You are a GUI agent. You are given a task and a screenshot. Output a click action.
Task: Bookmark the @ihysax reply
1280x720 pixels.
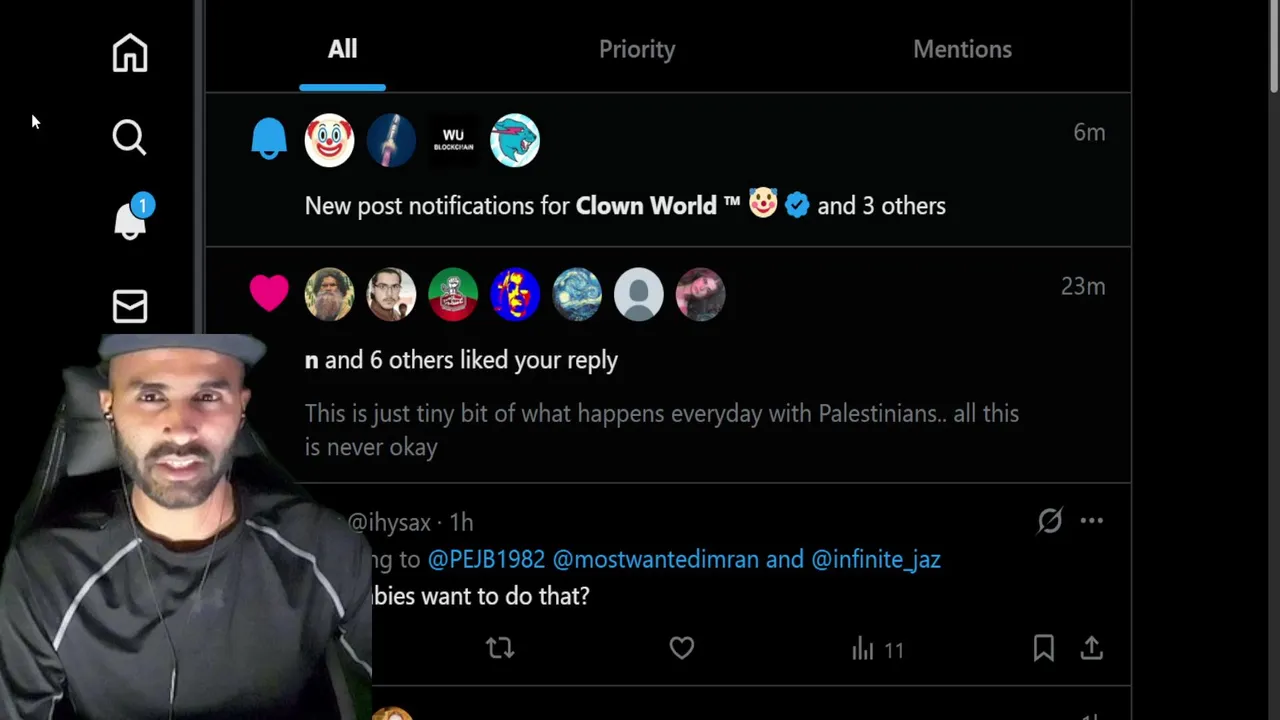[1043, 649]
